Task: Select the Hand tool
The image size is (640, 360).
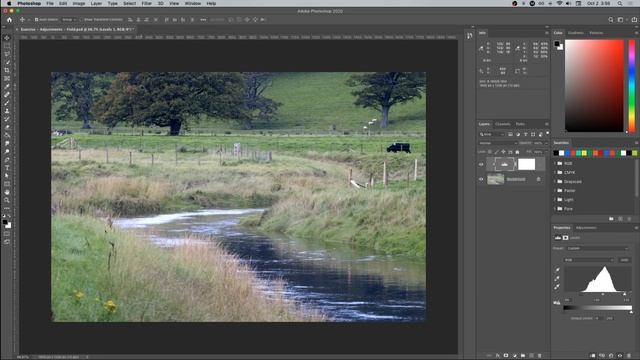Action: (x=7, y=192)
